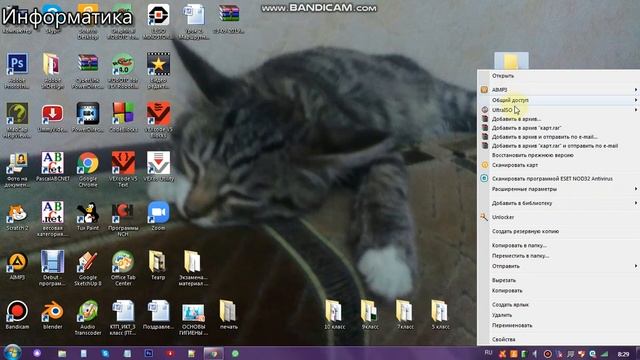Open the VEXos Utility shortcut
This screenshot has width=640, height=360.
point(158,167)
